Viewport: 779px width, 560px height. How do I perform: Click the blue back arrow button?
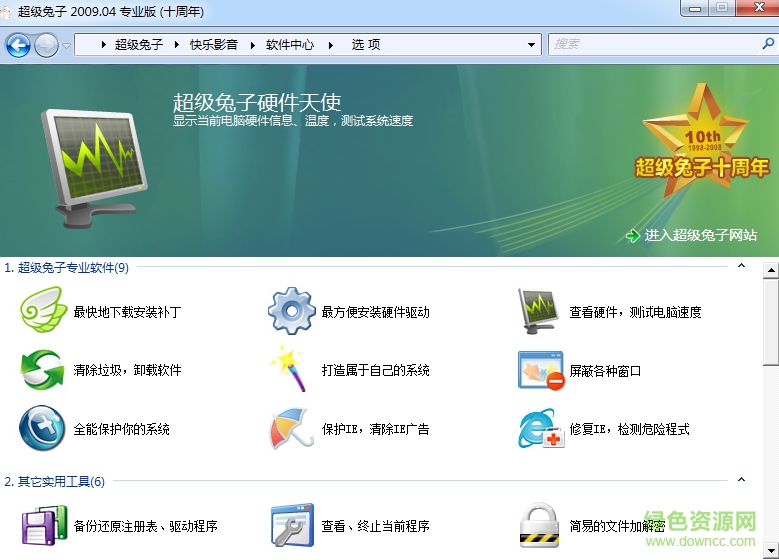(x=18, y=46)
